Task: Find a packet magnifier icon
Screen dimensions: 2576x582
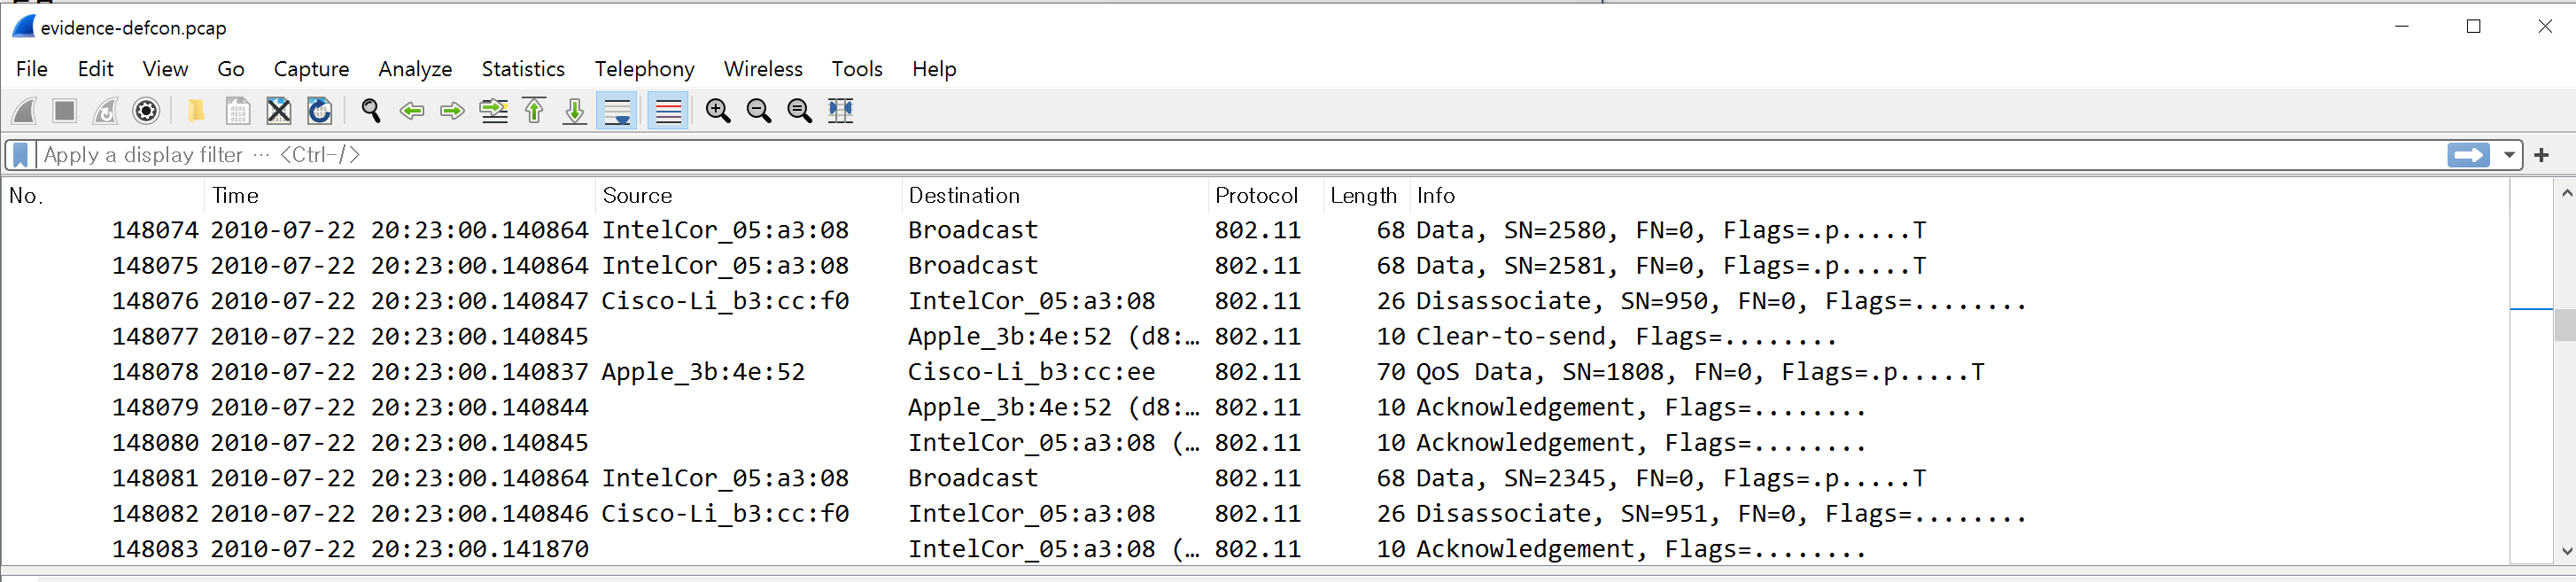Action: [x=371, y=111]
